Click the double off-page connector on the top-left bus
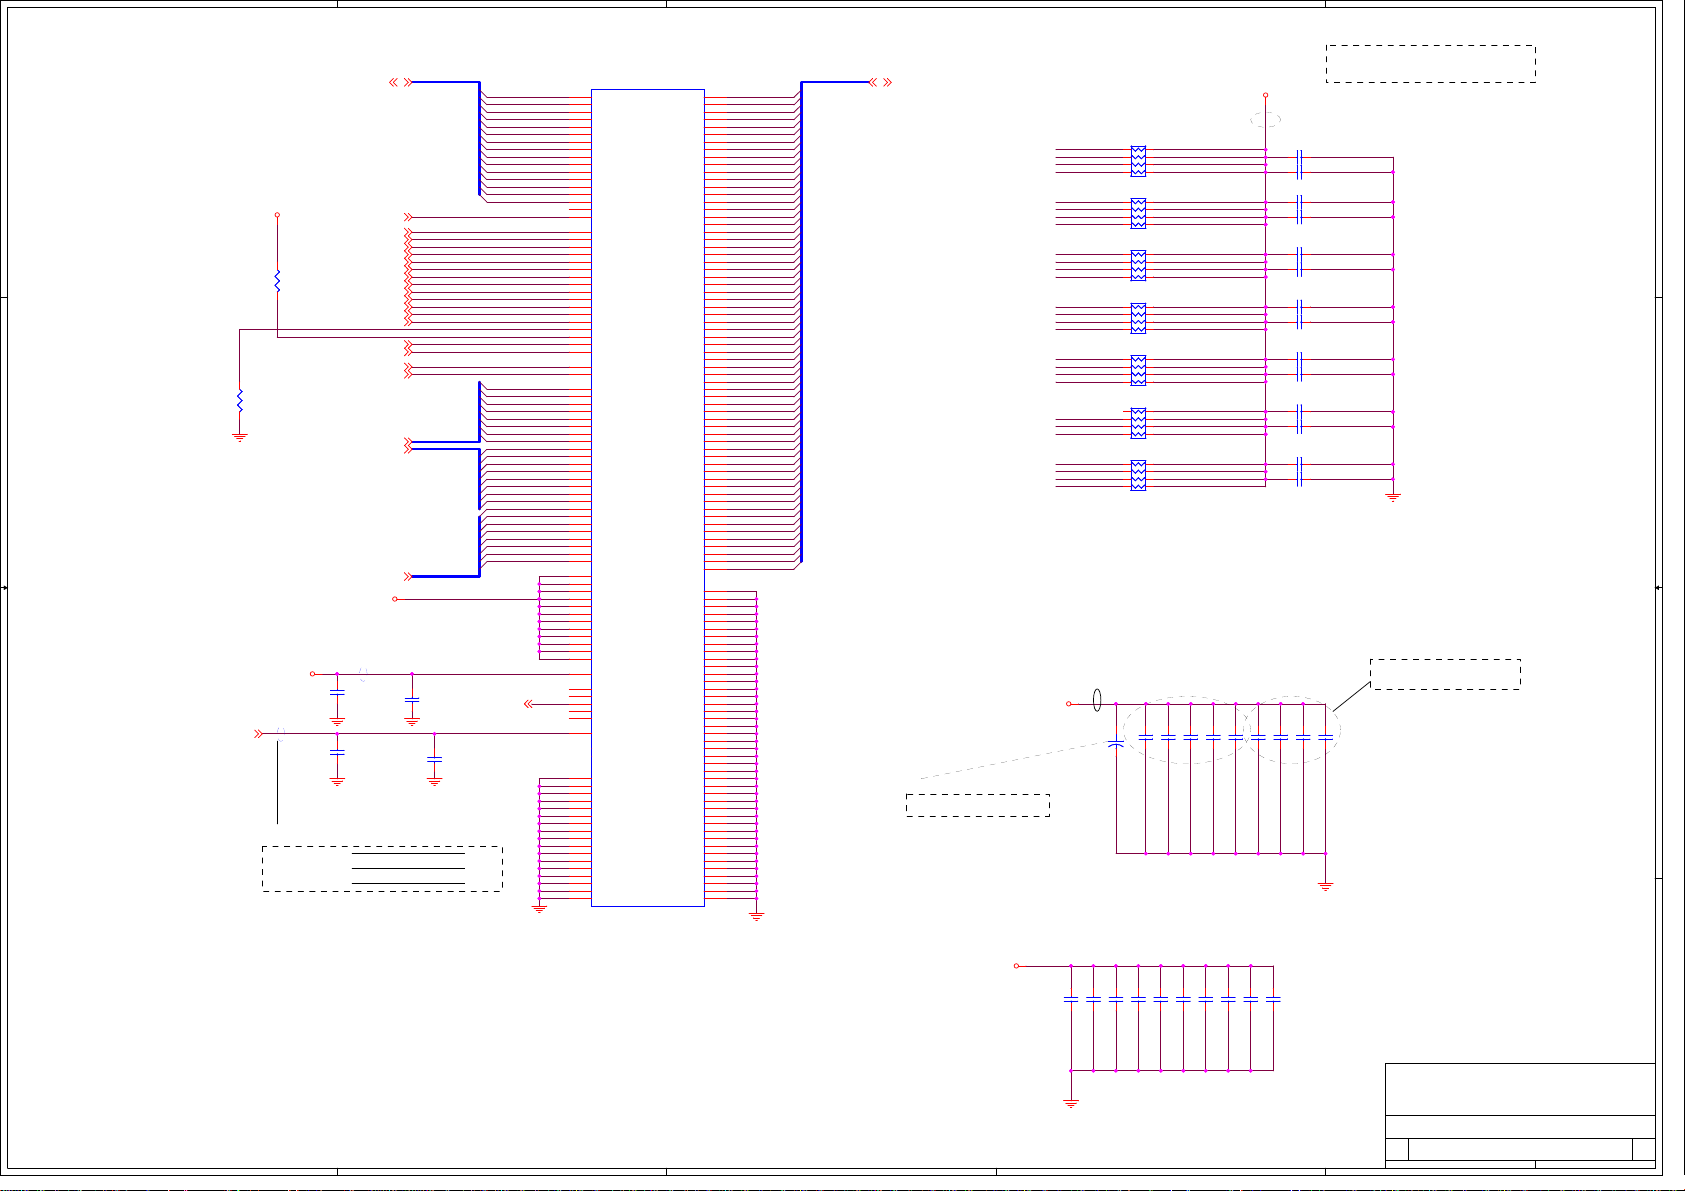The image size is (1685, 1191). tap(401, 82)
